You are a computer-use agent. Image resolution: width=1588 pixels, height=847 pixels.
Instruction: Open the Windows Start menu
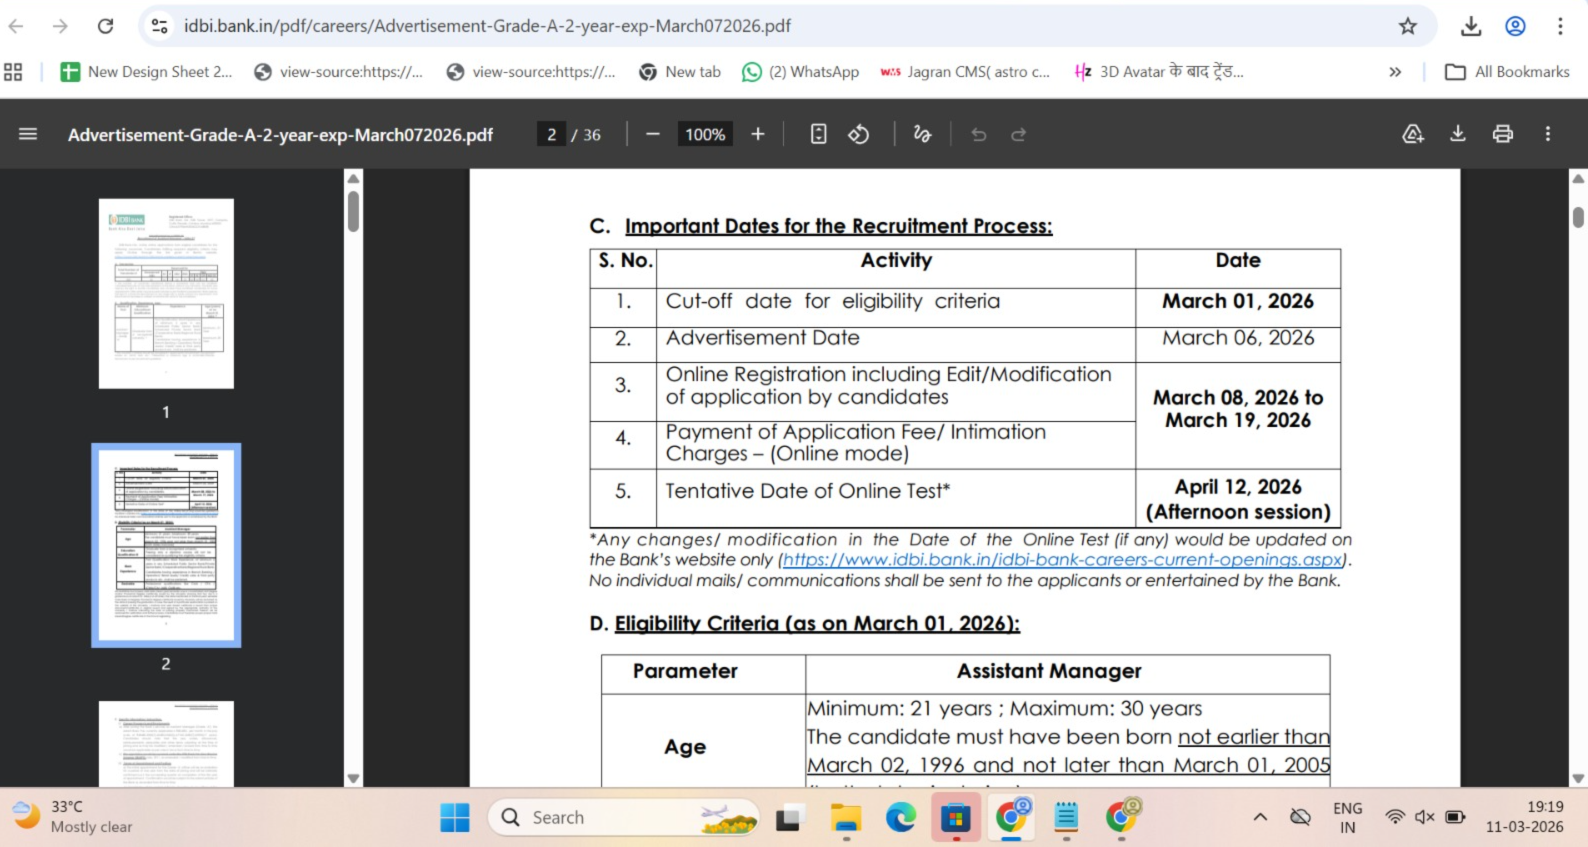pos(455,818)
